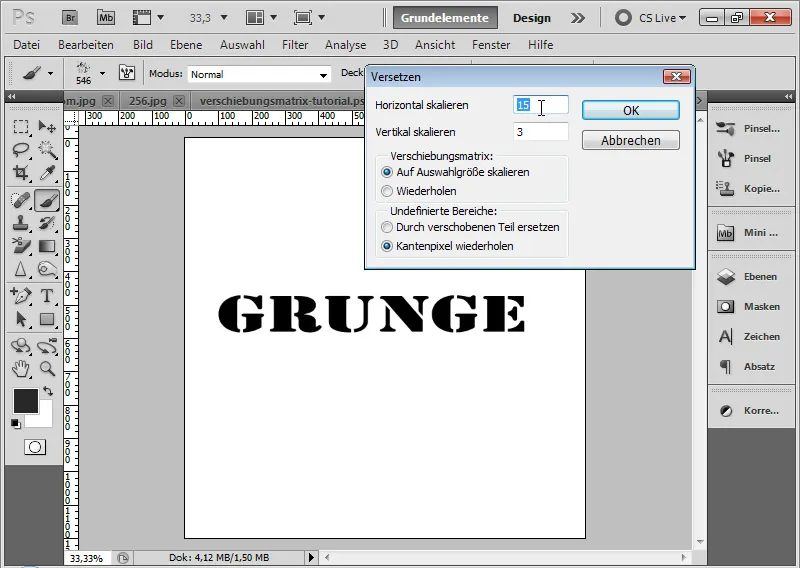Click Abbrechen in Versetzen dialog
Image resolution: width=800 pixels, height=568 pixels.
[631, 140]
